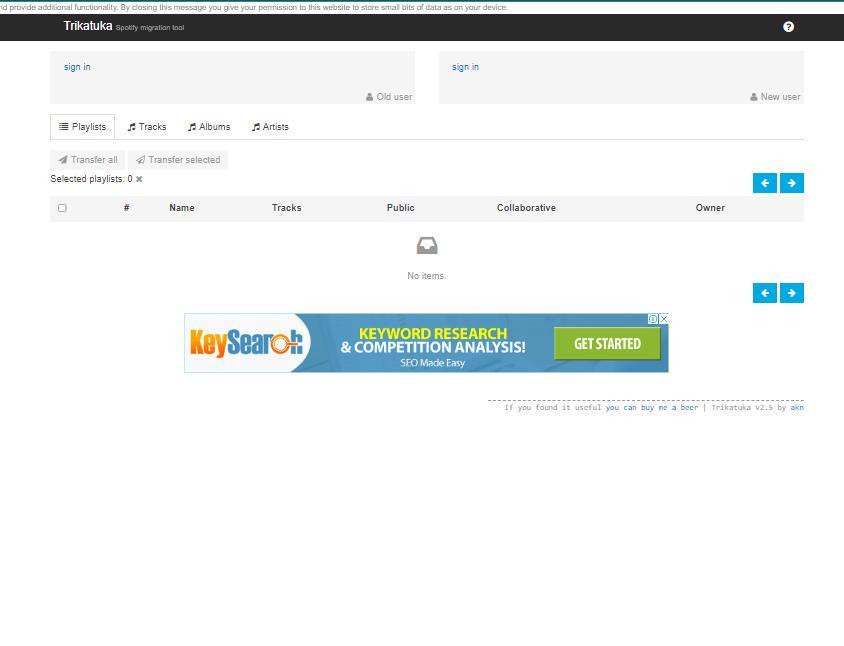Image resolution: width=844 pixels, height=646 pixels.
Task: Click the Old user label icon
Action: pos(369,97)
